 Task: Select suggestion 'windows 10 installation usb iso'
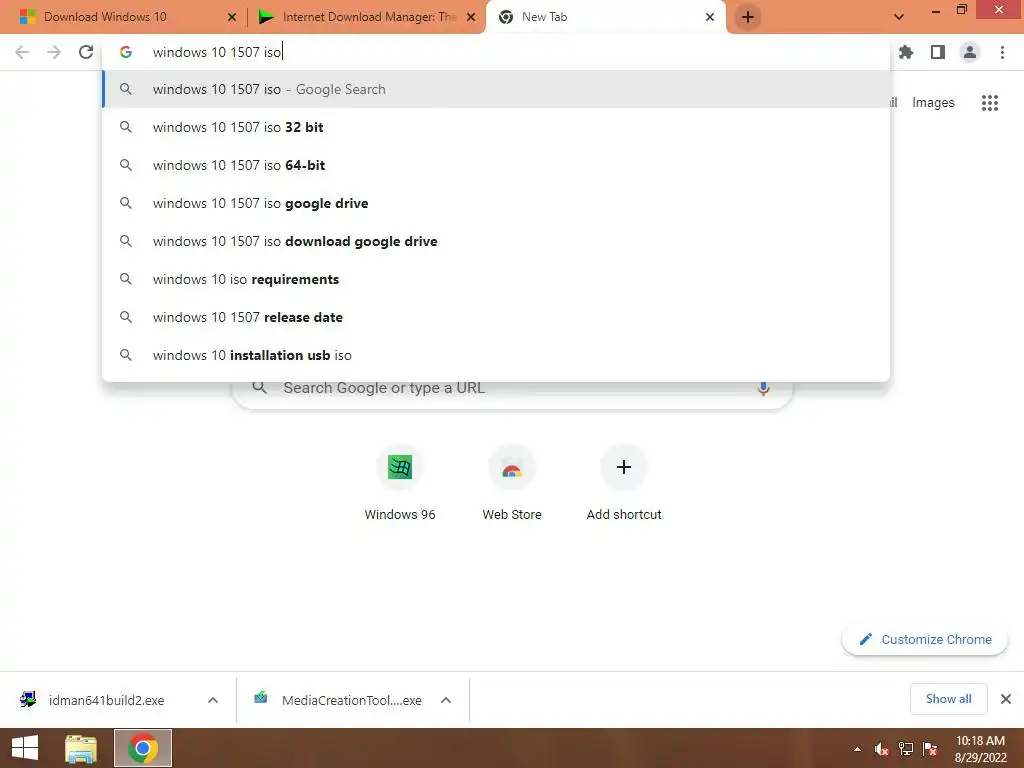pyautogui.click(x=496, y=355)
